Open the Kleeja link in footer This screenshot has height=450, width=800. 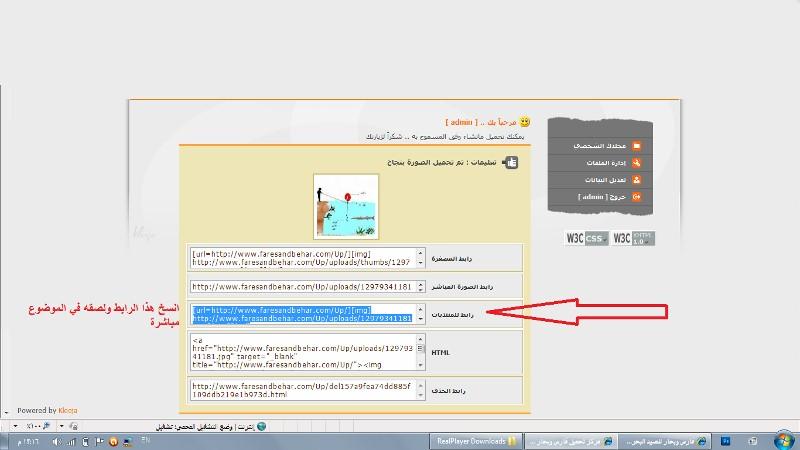tap(68, 410)
